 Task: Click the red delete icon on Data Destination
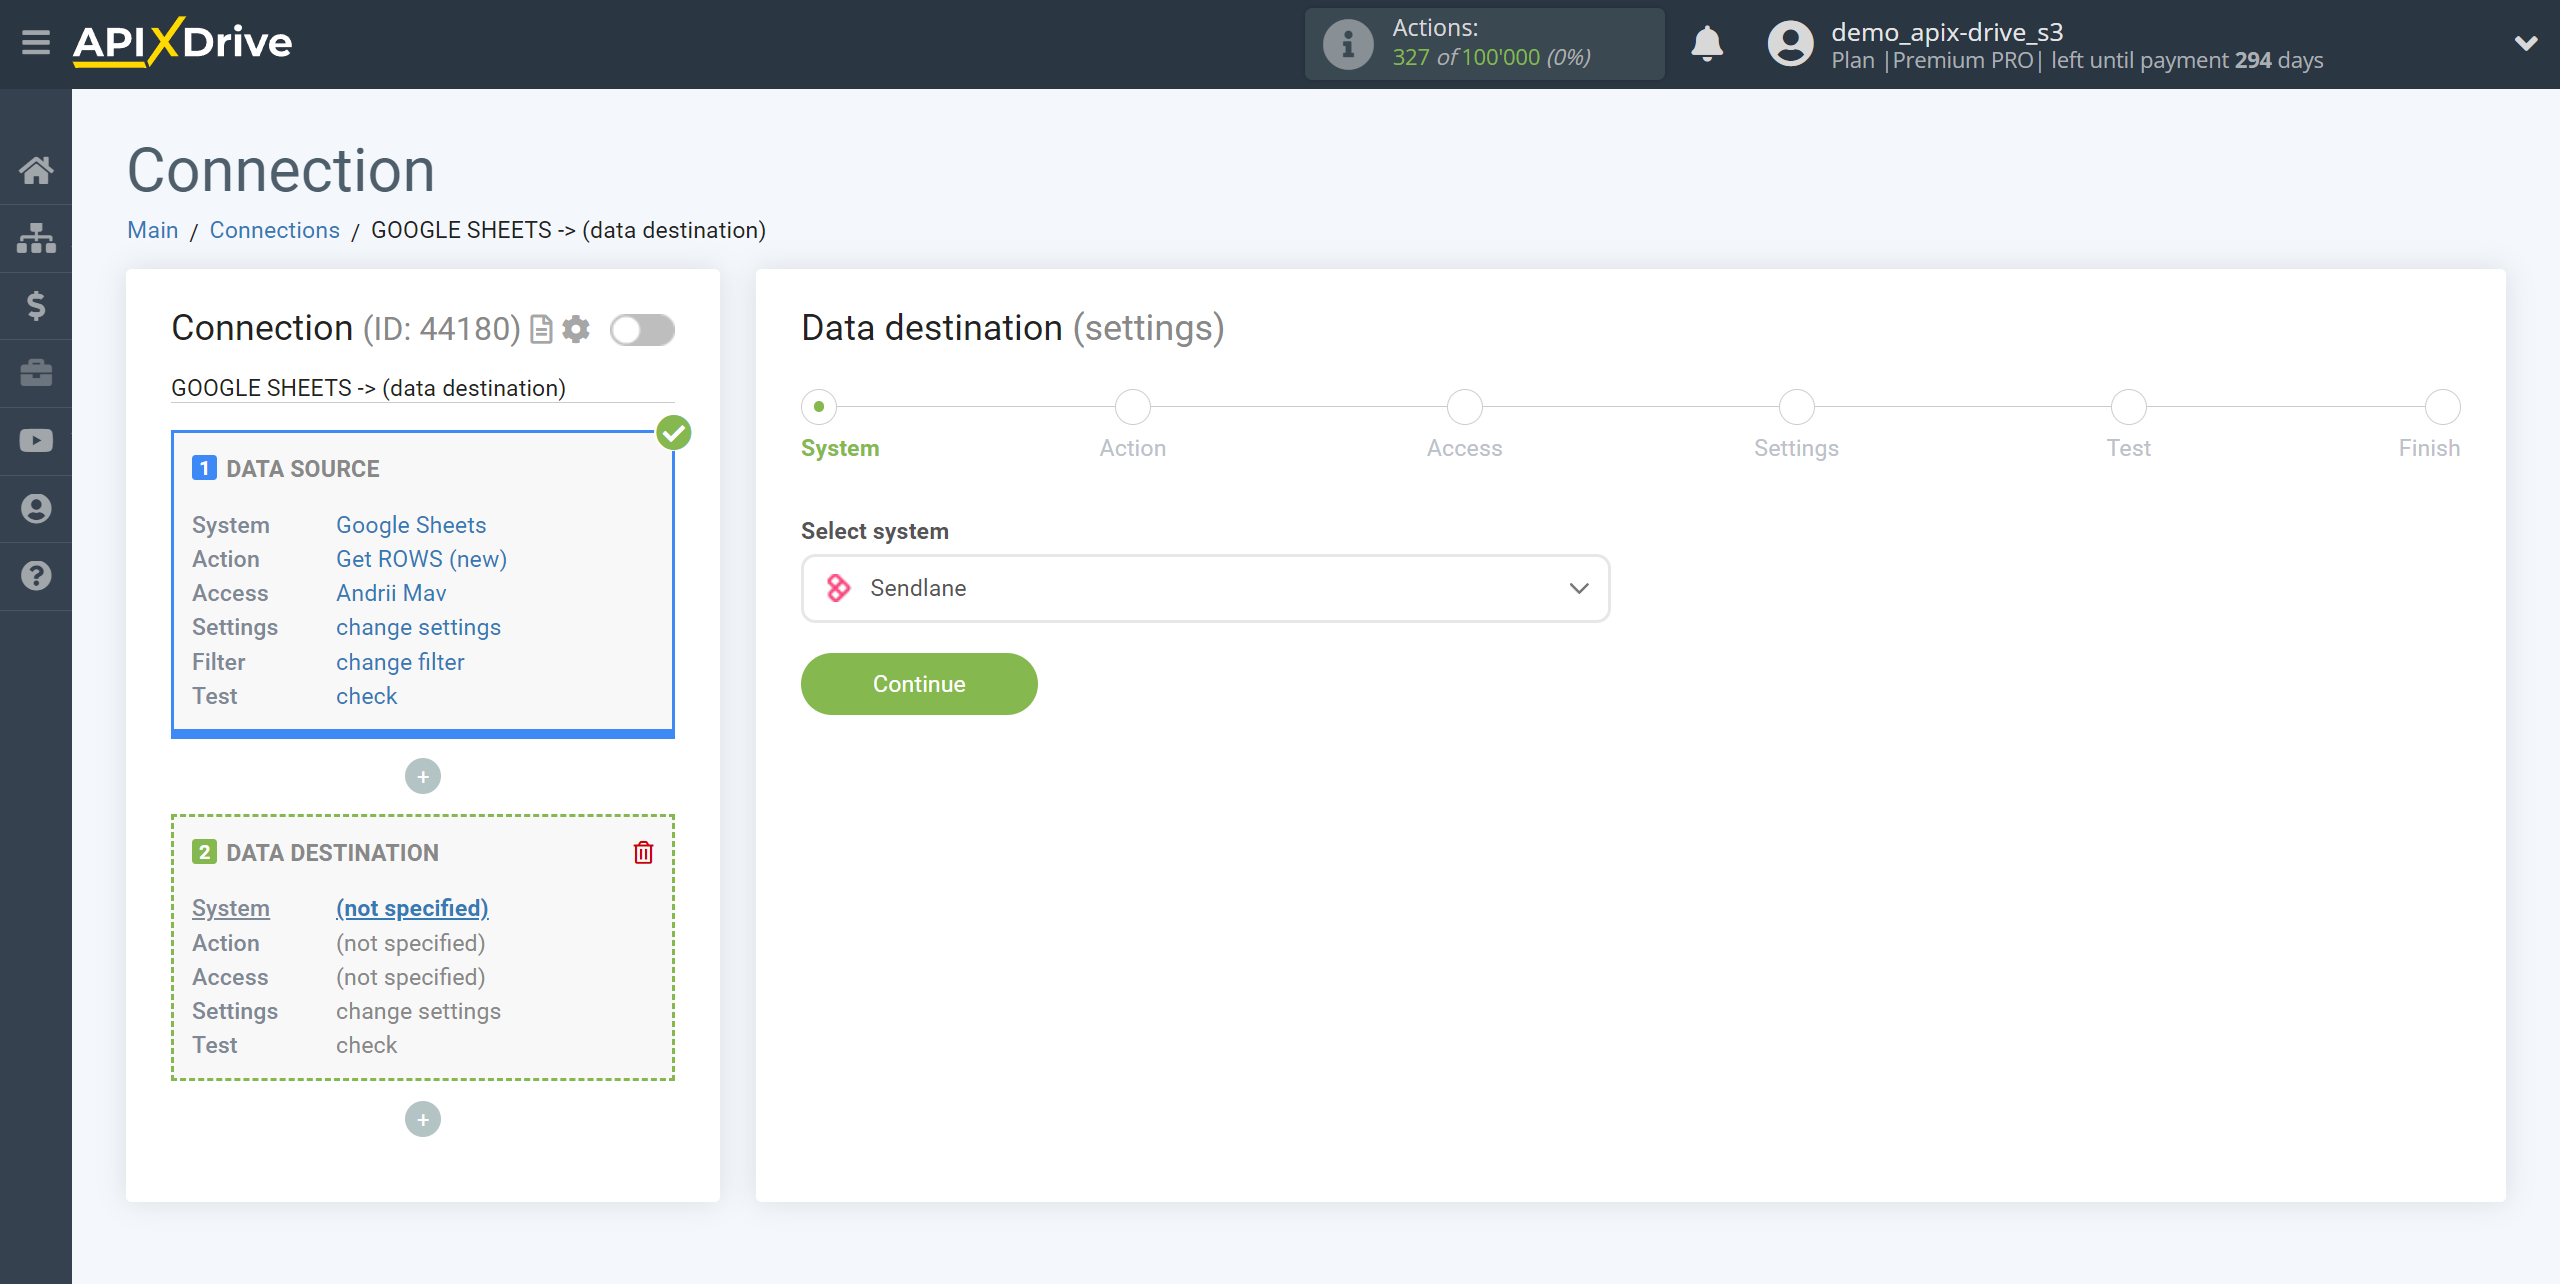click(643, 852)
